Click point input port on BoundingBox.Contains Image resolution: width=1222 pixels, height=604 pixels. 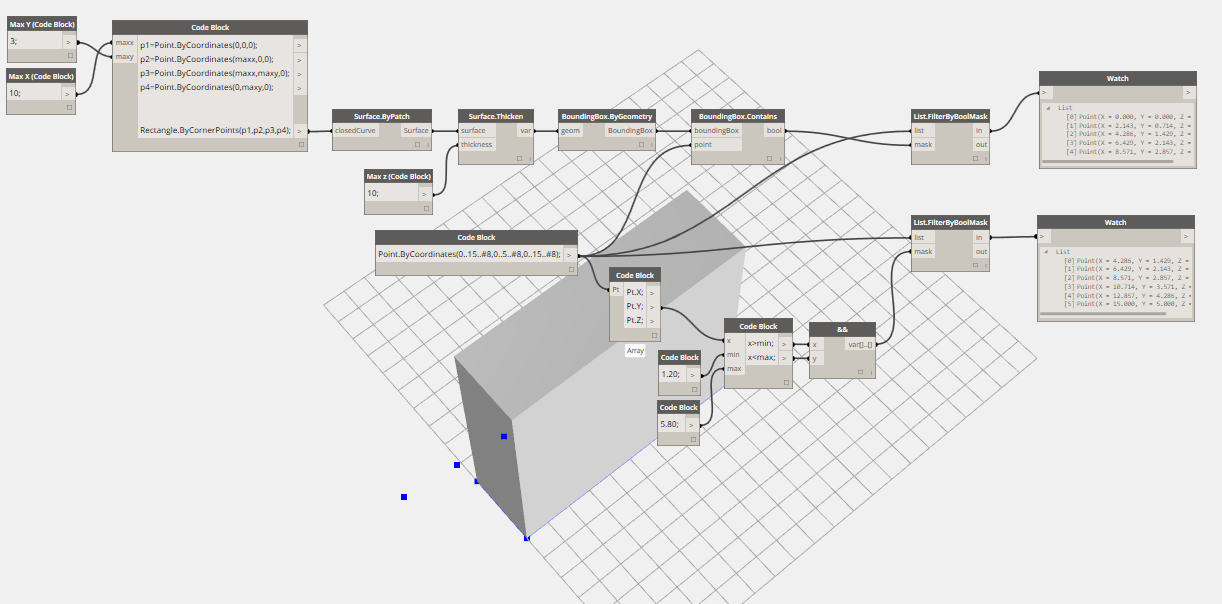[716, 144]
